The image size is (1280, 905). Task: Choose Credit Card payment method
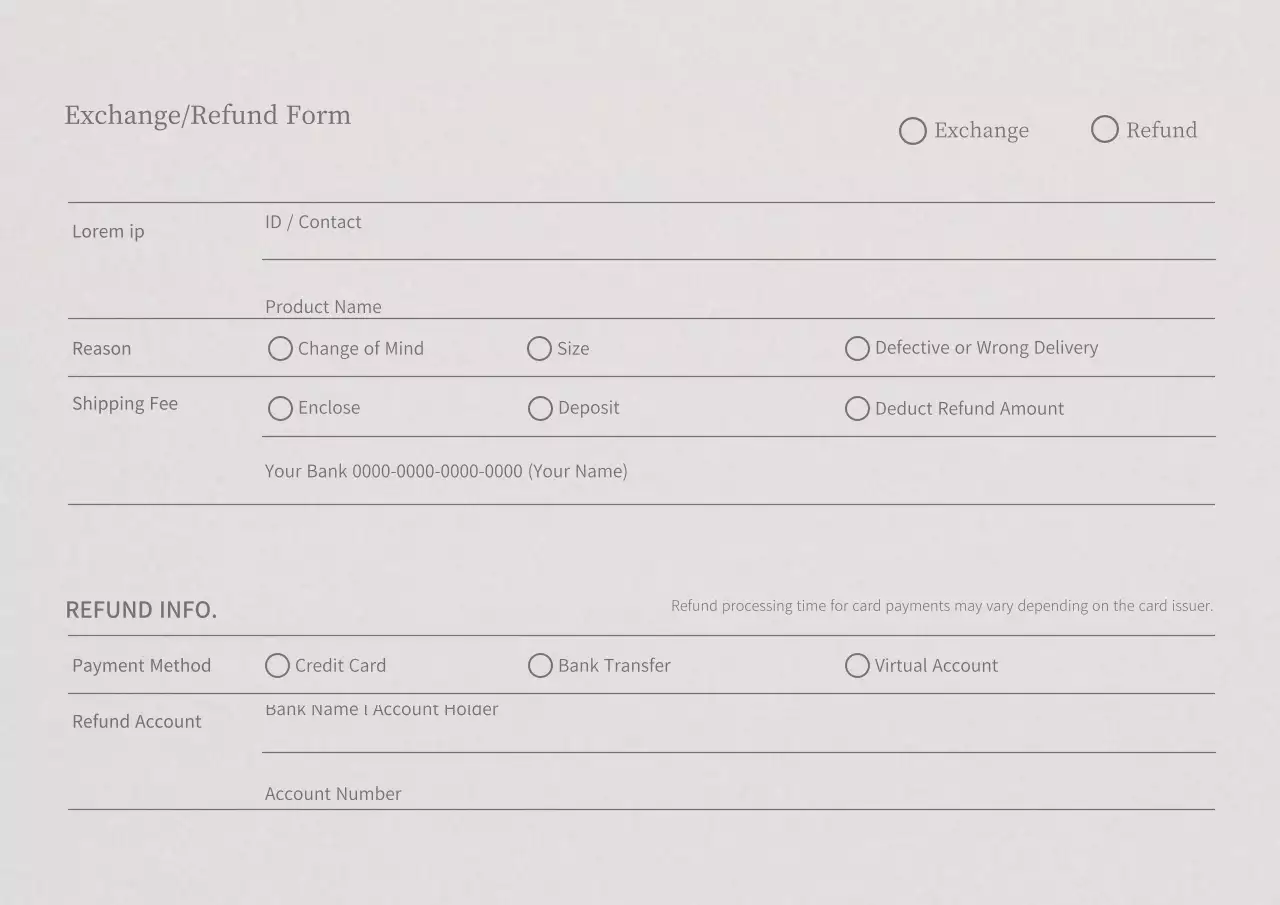pos(277,666)
